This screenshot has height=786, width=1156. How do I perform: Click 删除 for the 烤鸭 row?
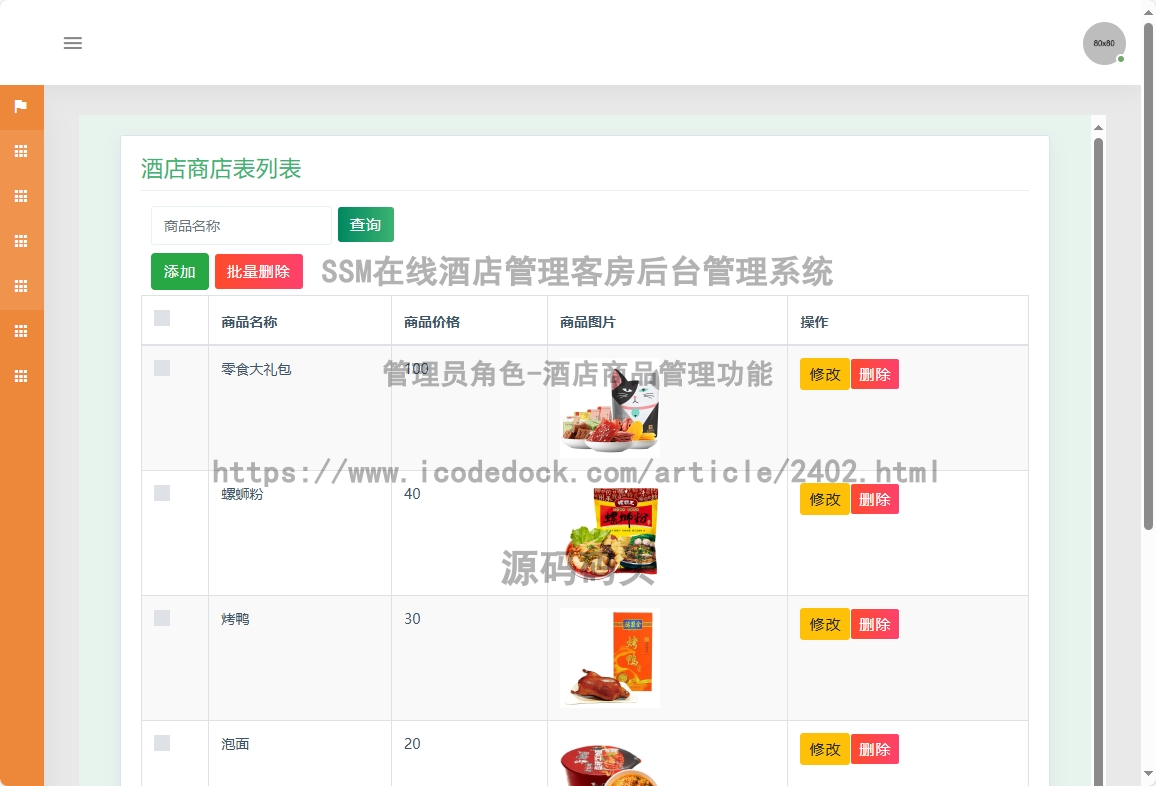[x=874, y=624]
